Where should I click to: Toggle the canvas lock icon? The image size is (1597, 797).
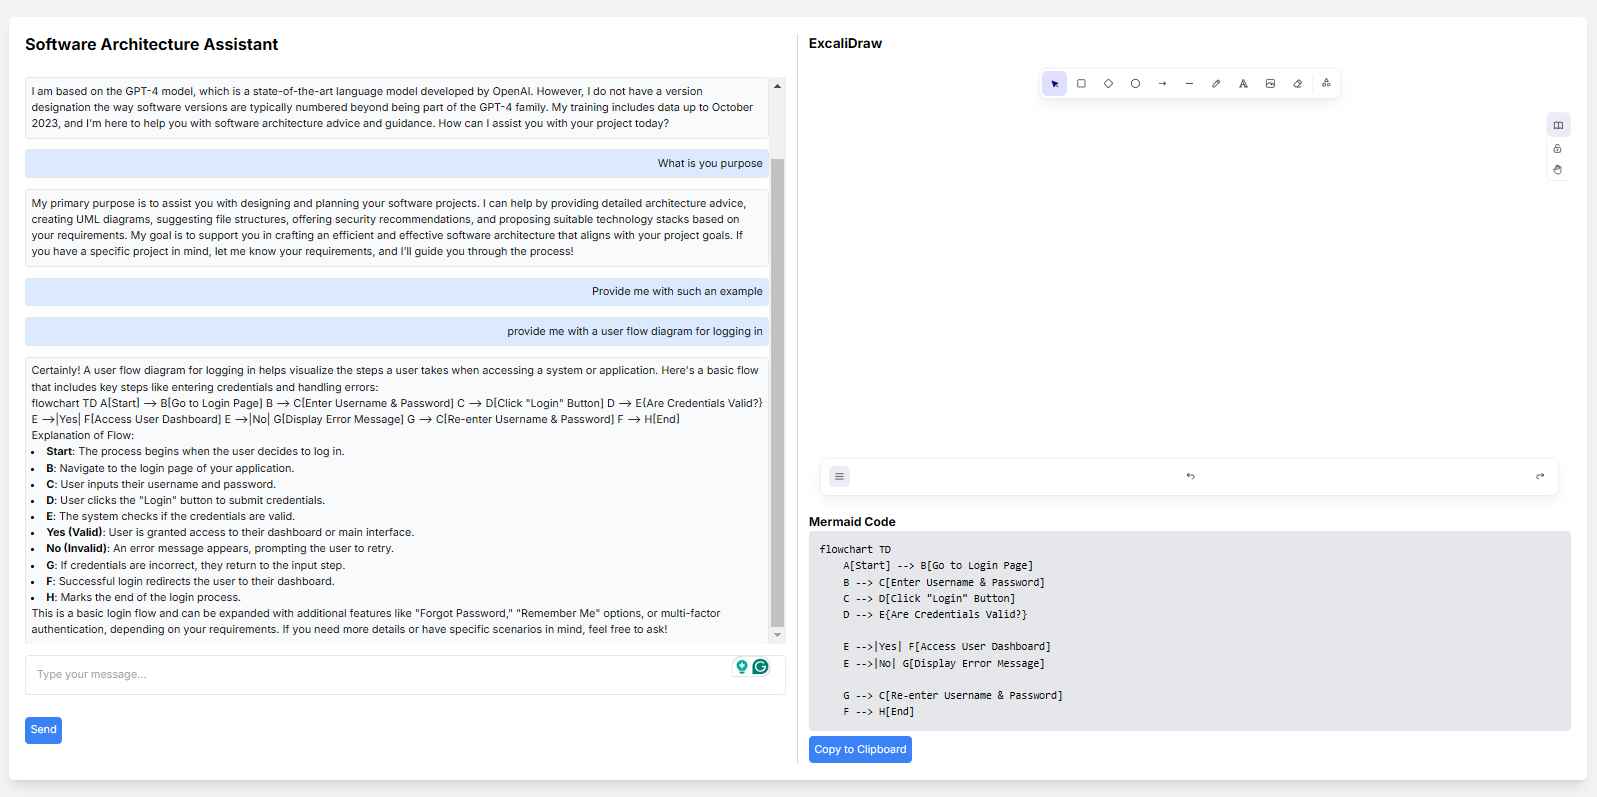pos(1557,149)
